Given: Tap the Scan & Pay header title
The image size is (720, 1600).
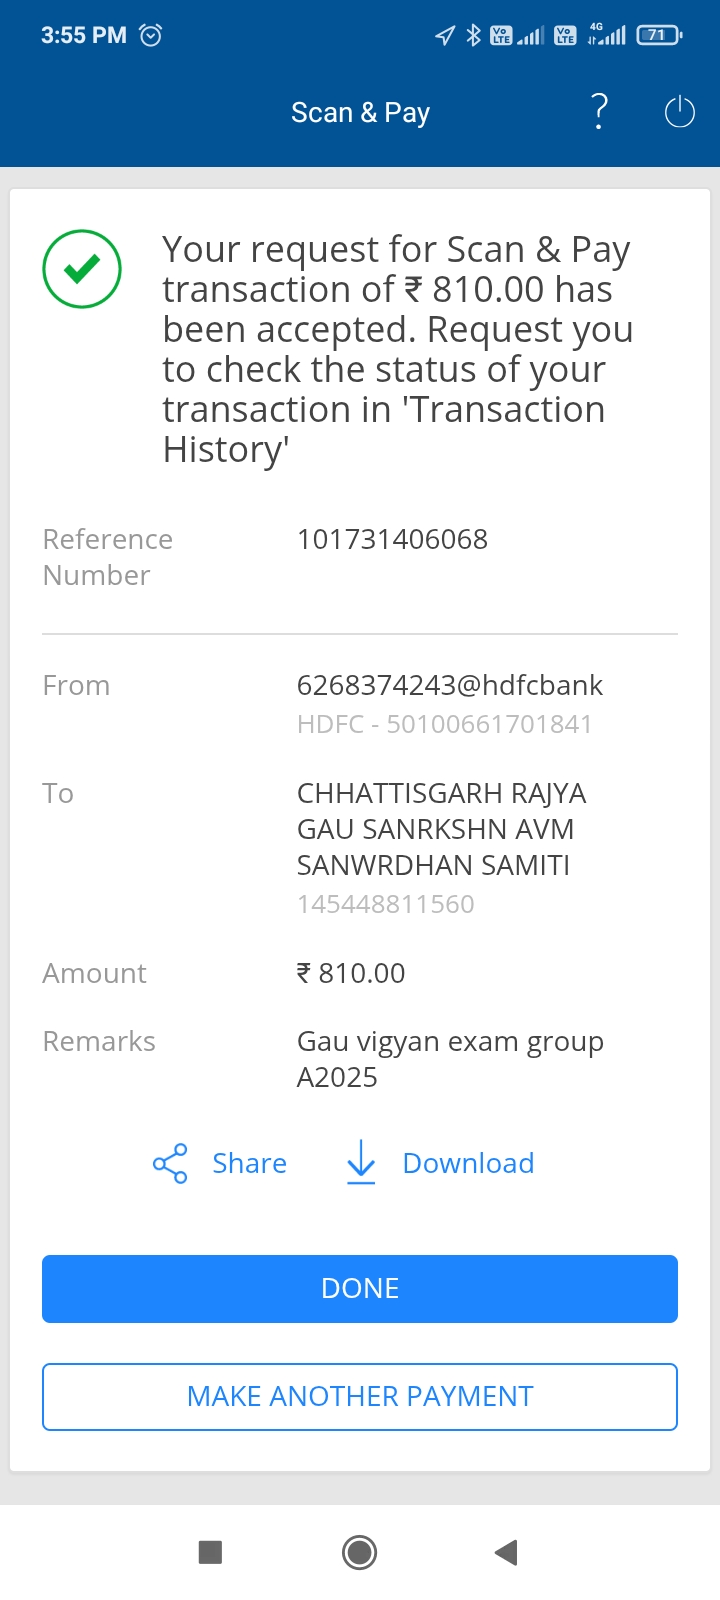Looking at the screenshot, I should click(360, 113).
